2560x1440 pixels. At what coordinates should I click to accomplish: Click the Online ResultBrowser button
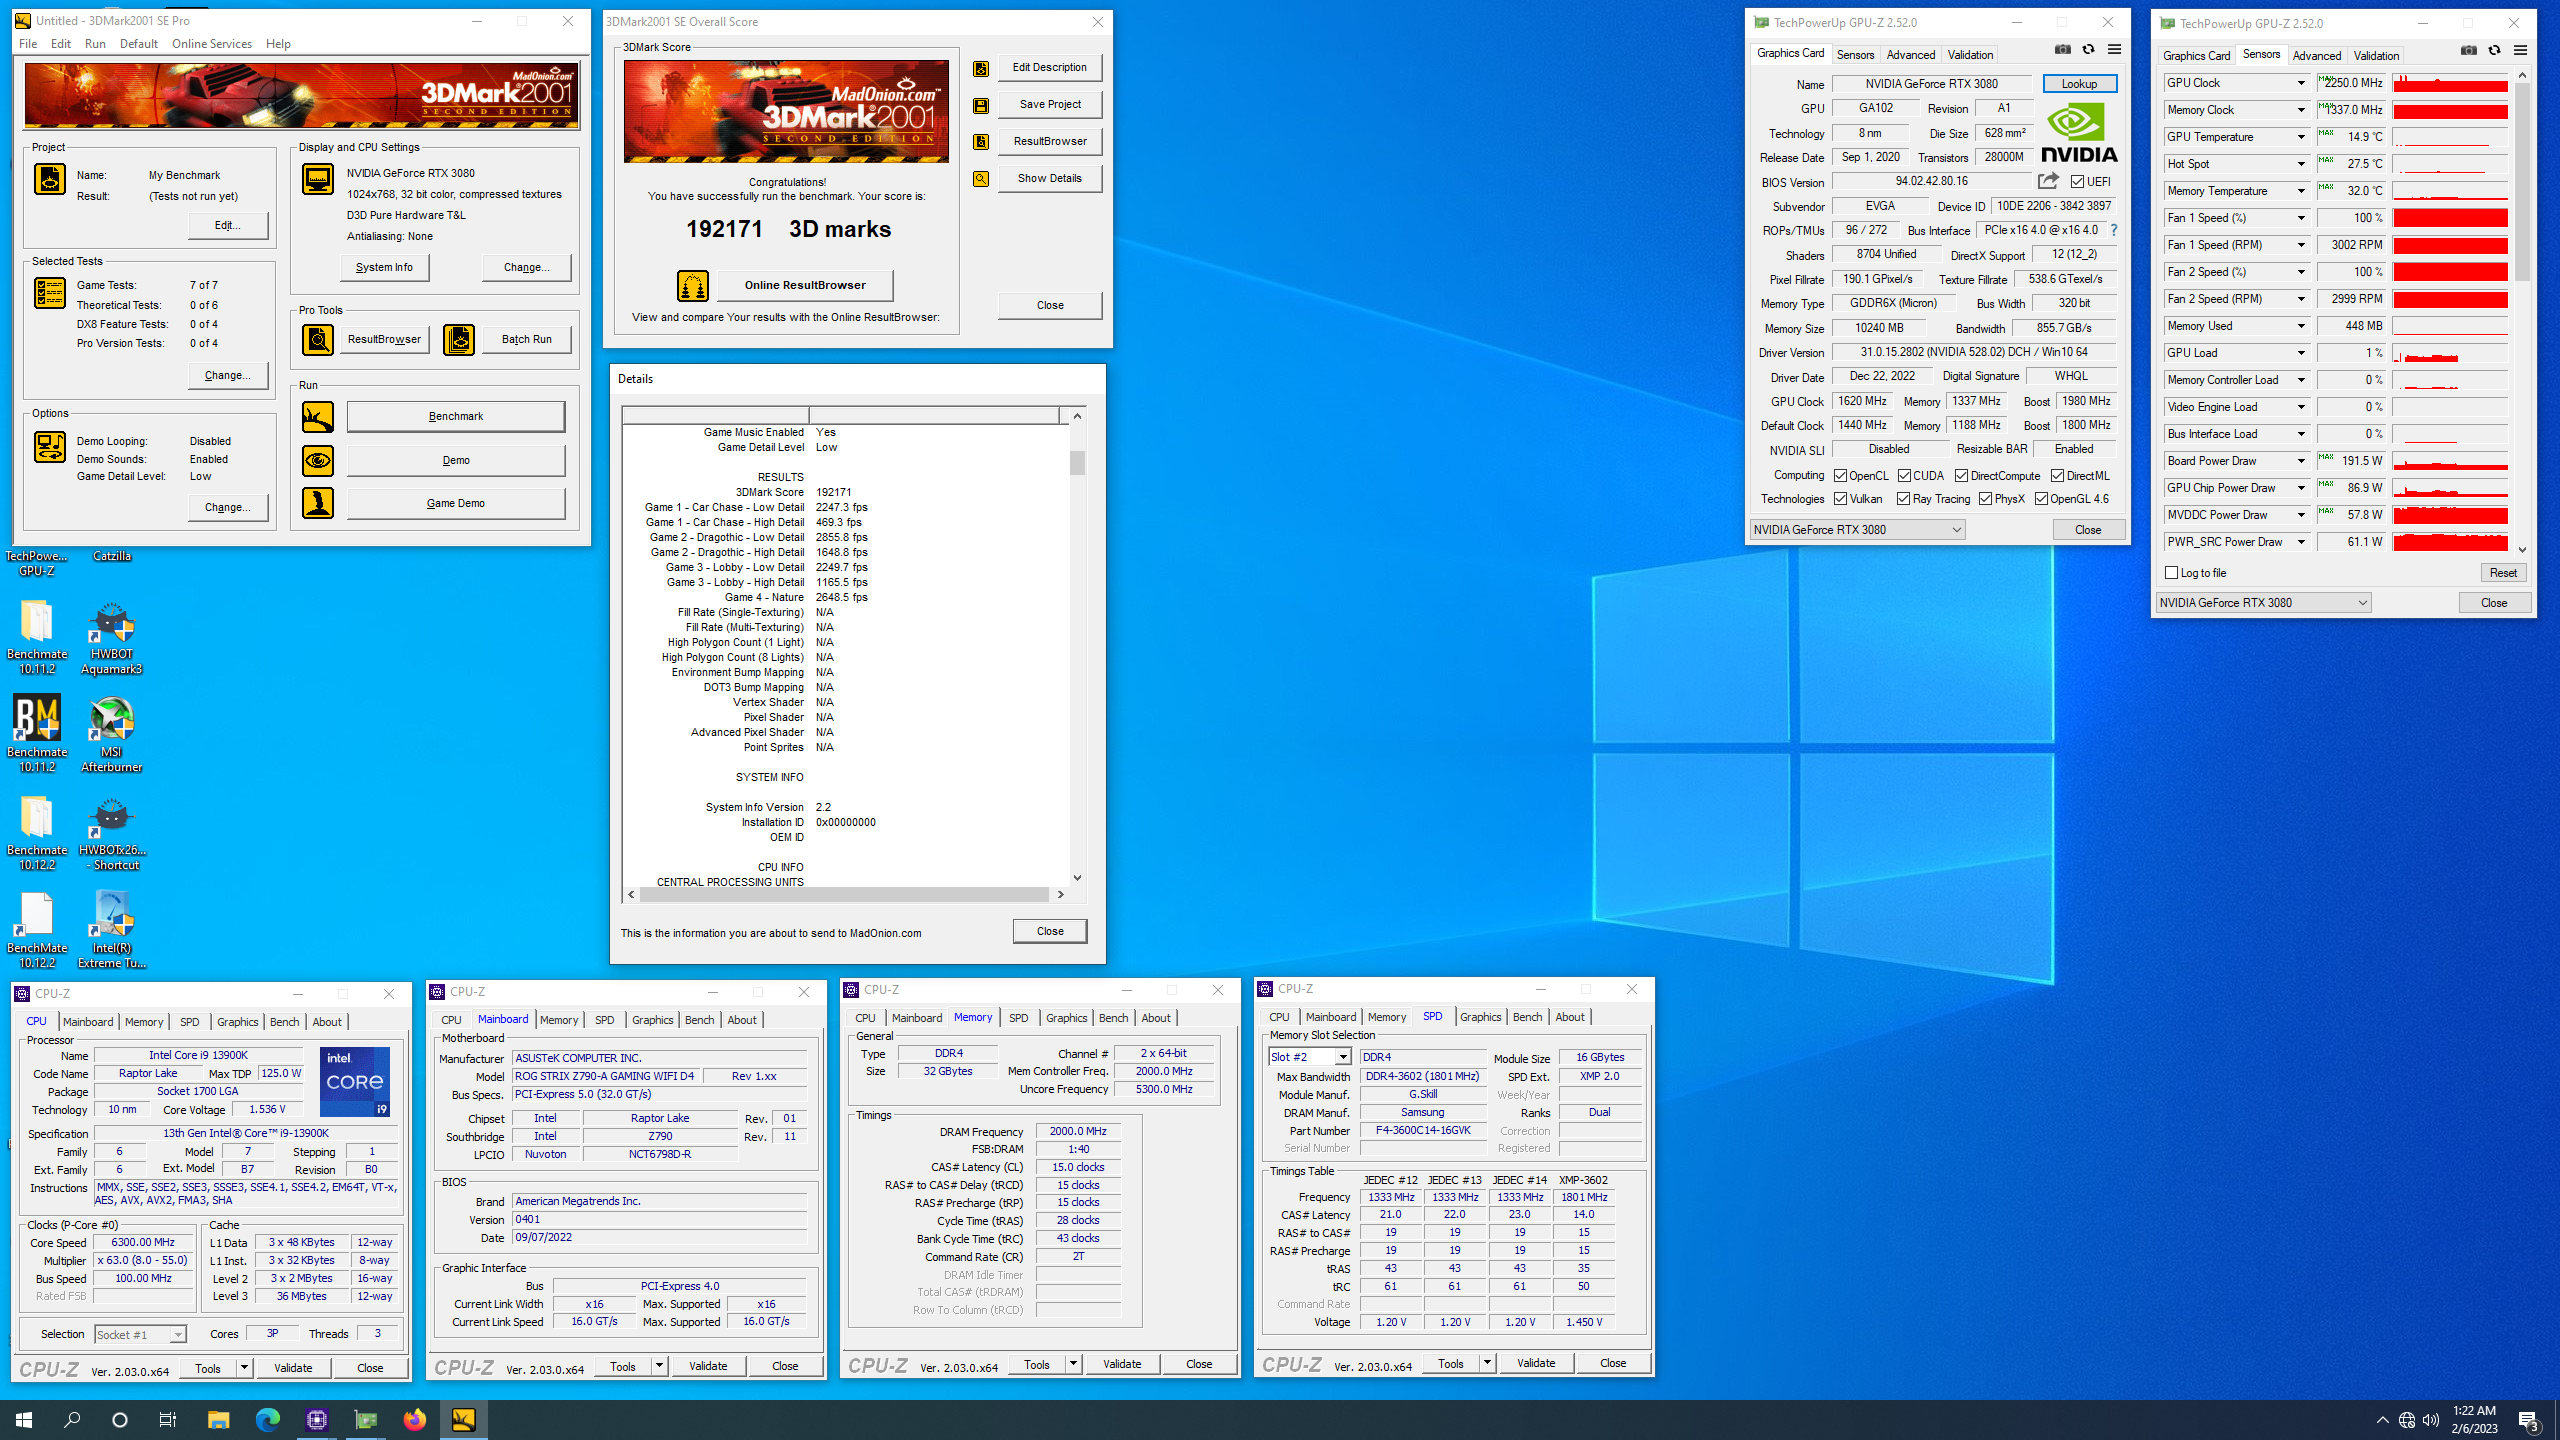pyautogui.click(x=805, y=285)
